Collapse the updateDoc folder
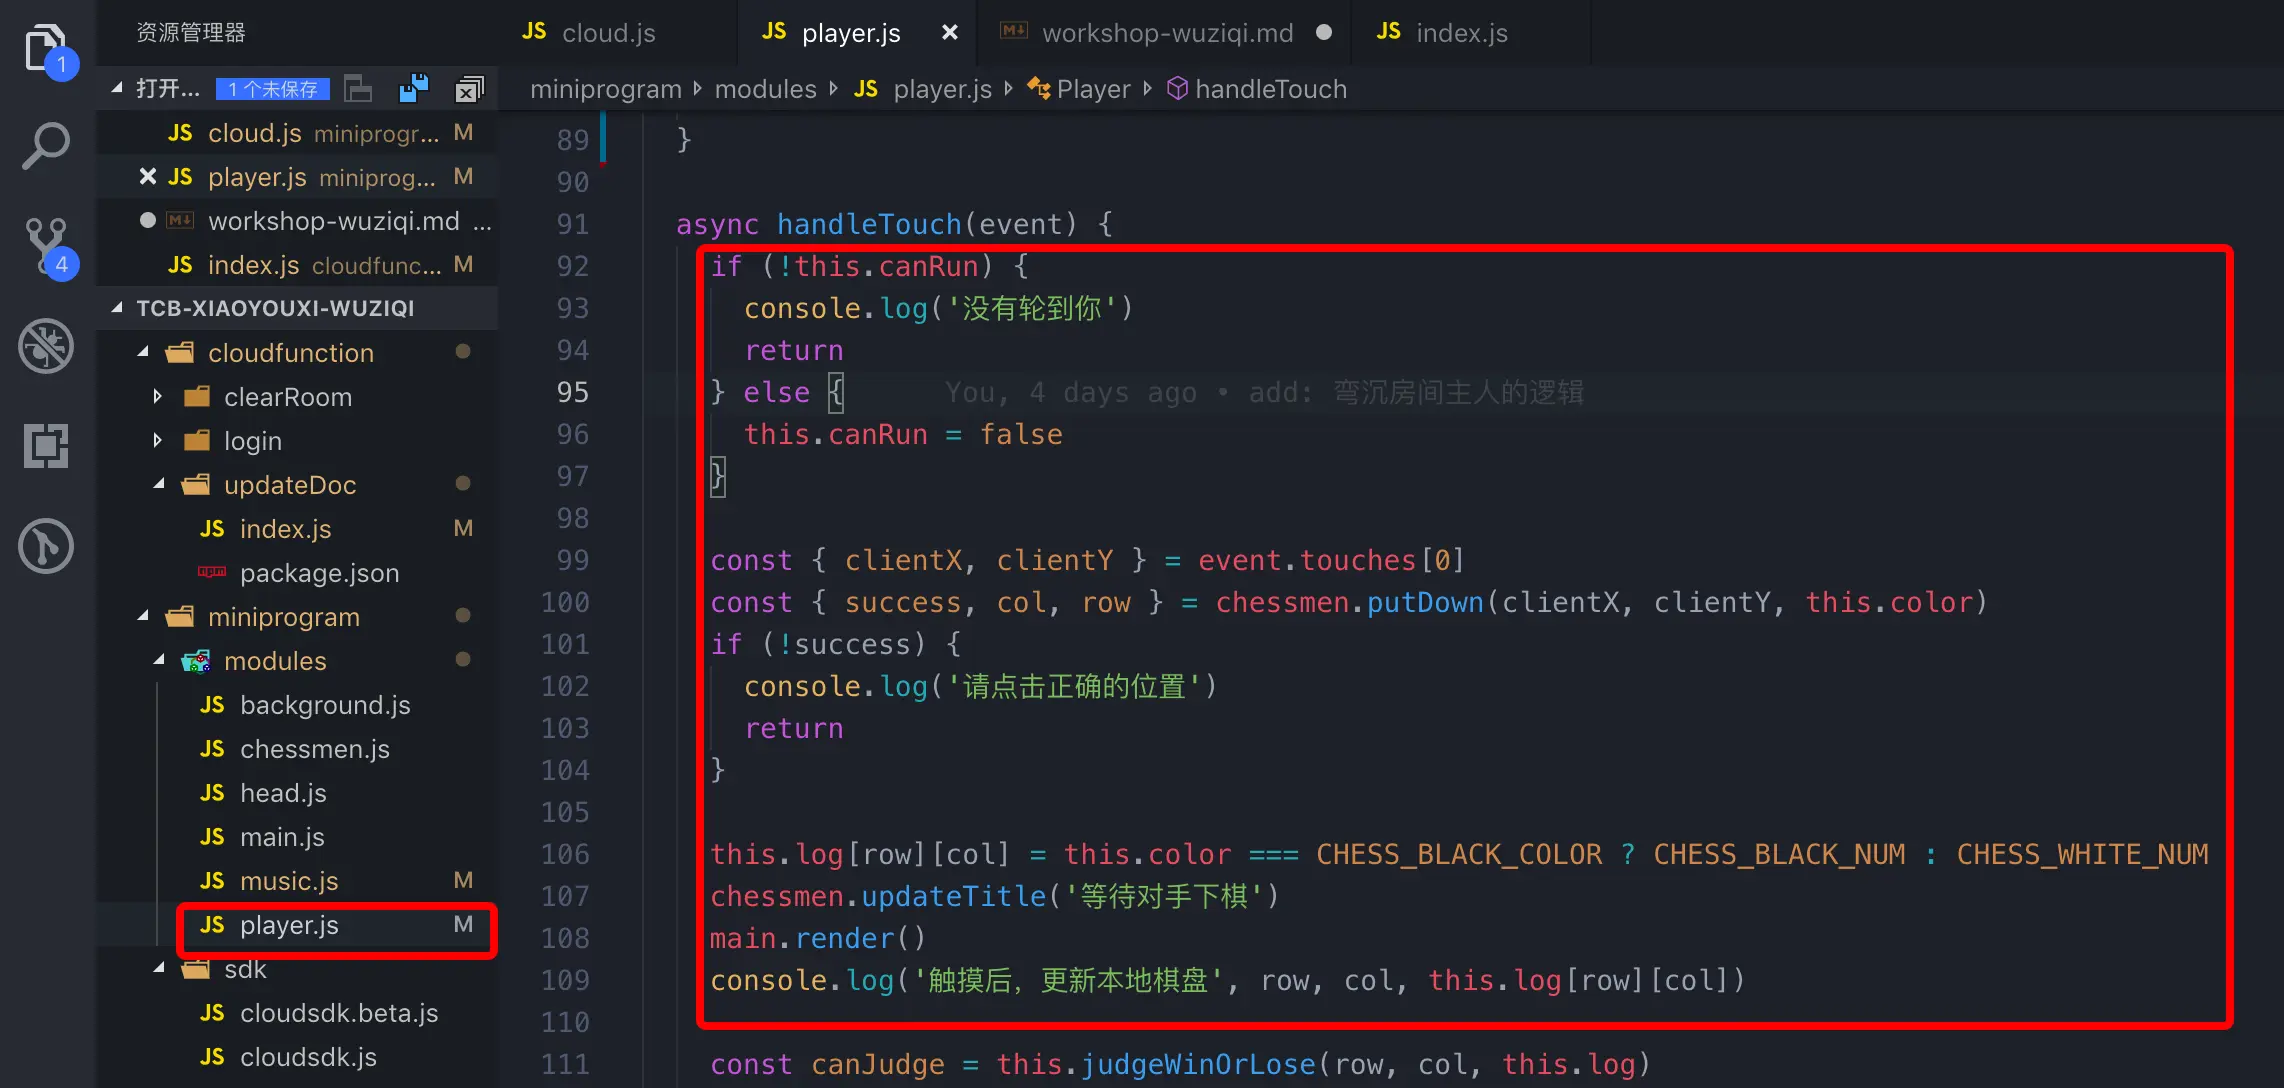This screenshot has width=2284, height=1088. coord(159,485)
